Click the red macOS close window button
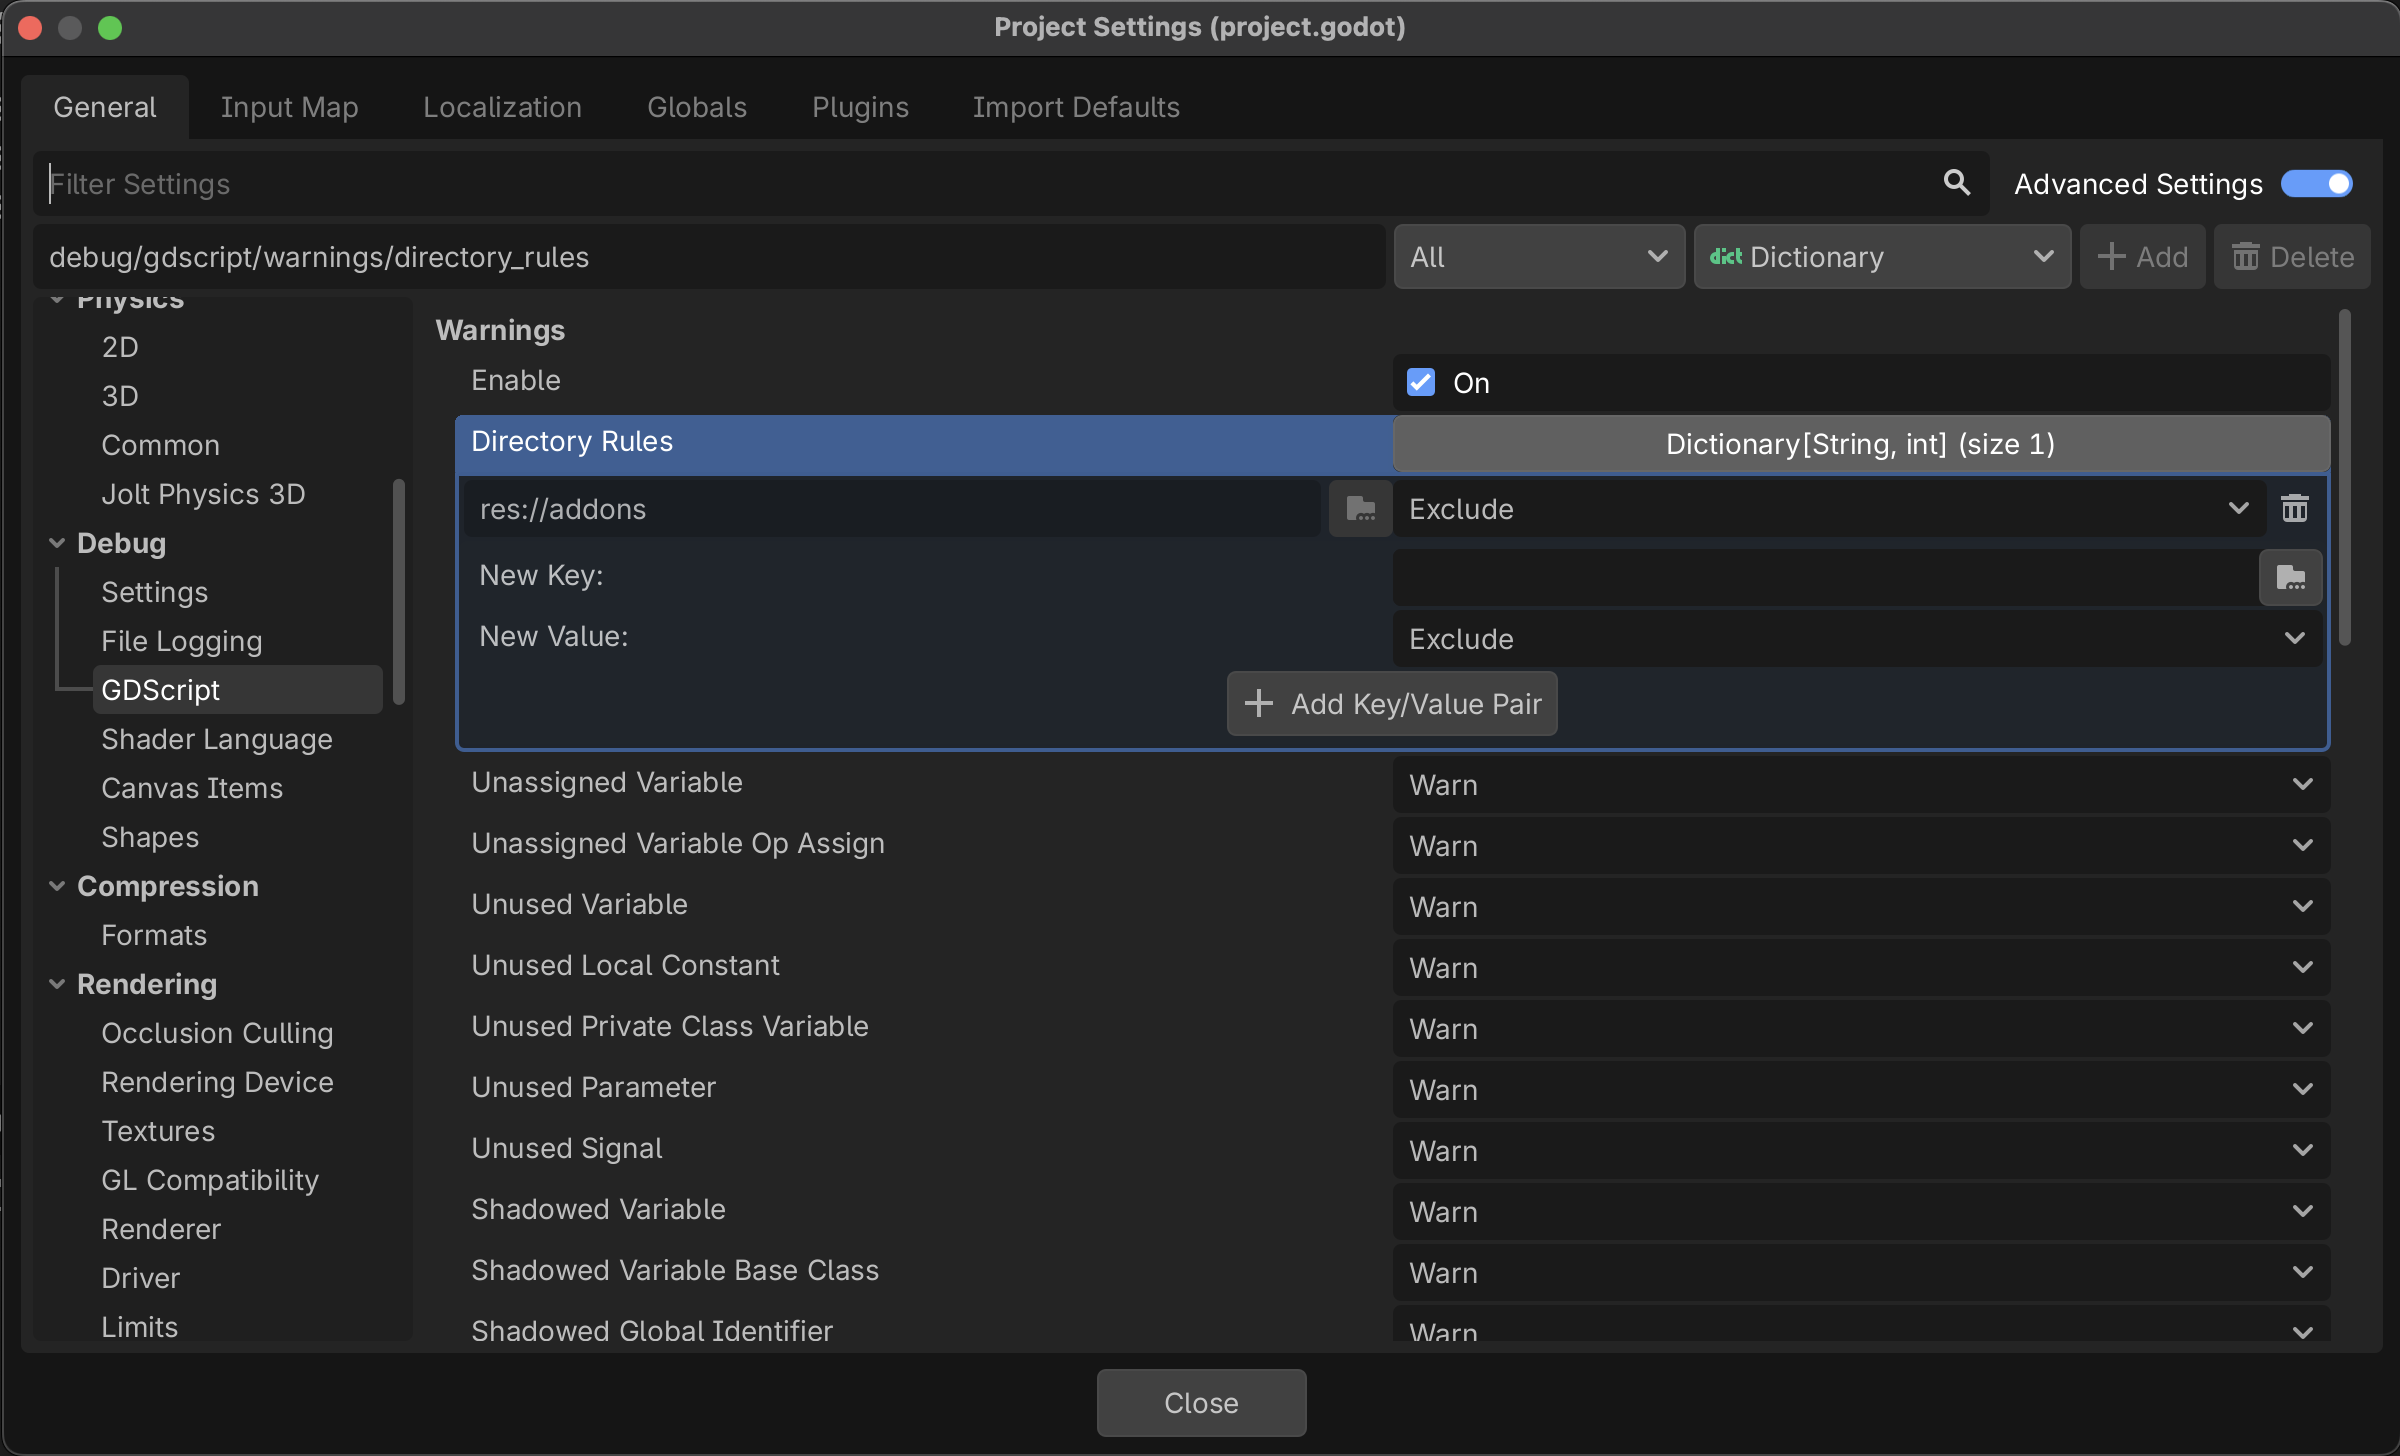2400x1456 pixels. pyautogui.click(x=30, y=27)
